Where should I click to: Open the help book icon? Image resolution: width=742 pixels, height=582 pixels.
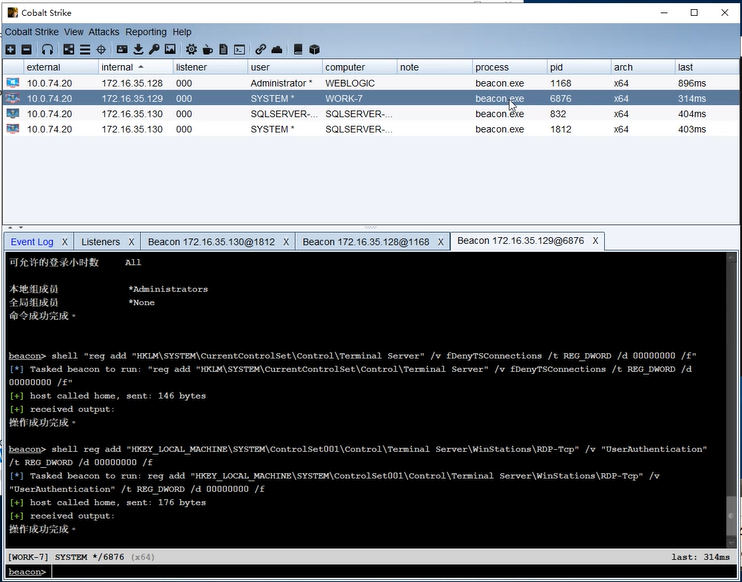click(x=298, y=49)
